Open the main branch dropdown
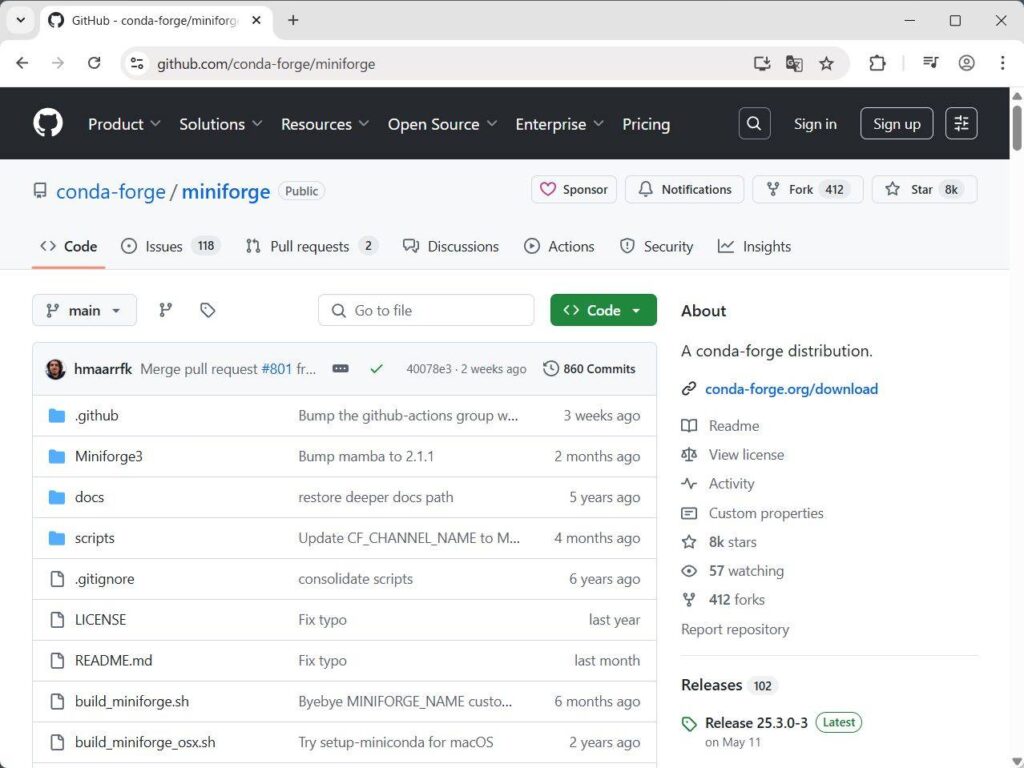Screen dimensions: 1024x768 pos(84,310)
